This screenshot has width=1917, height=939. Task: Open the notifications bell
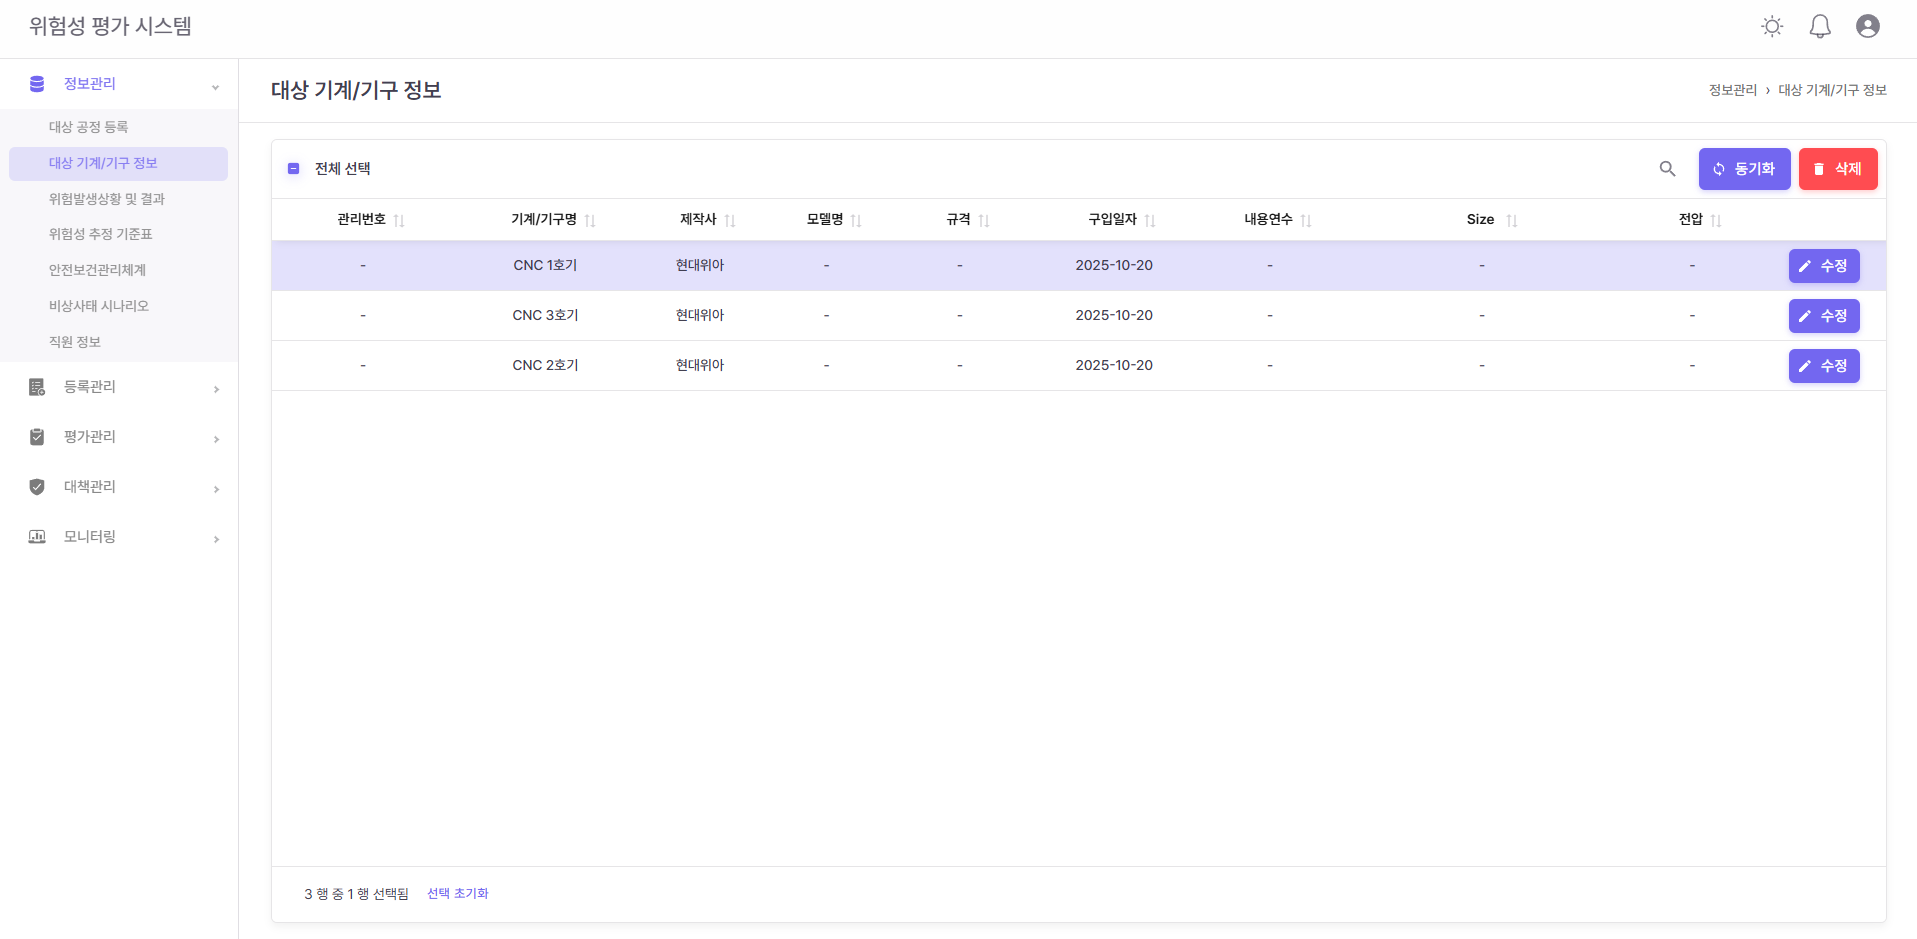(1819, 27)
